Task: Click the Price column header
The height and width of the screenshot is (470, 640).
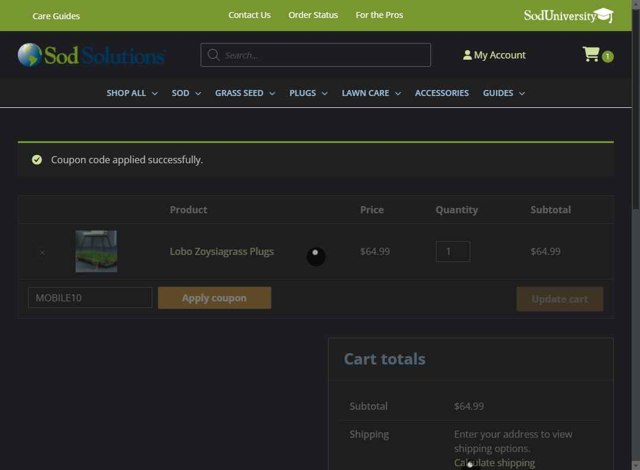Action: point(372,210)
